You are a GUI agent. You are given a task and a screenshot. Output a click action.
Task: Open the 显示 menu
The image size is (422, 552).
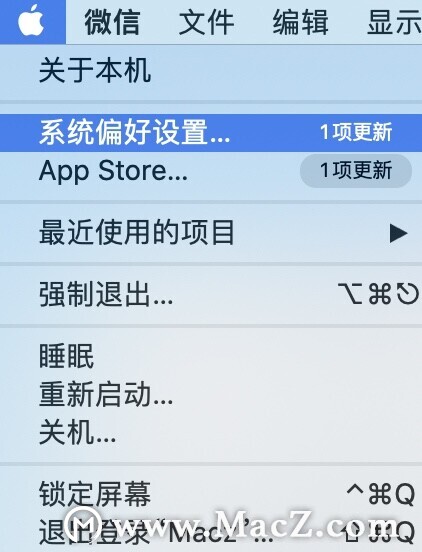pos(394,22)
